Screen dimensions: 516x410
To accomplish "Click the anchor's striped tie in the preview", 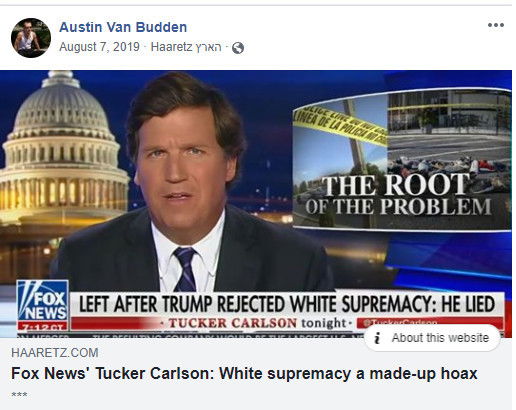I will pyautogui.click(x=185, y=269).
